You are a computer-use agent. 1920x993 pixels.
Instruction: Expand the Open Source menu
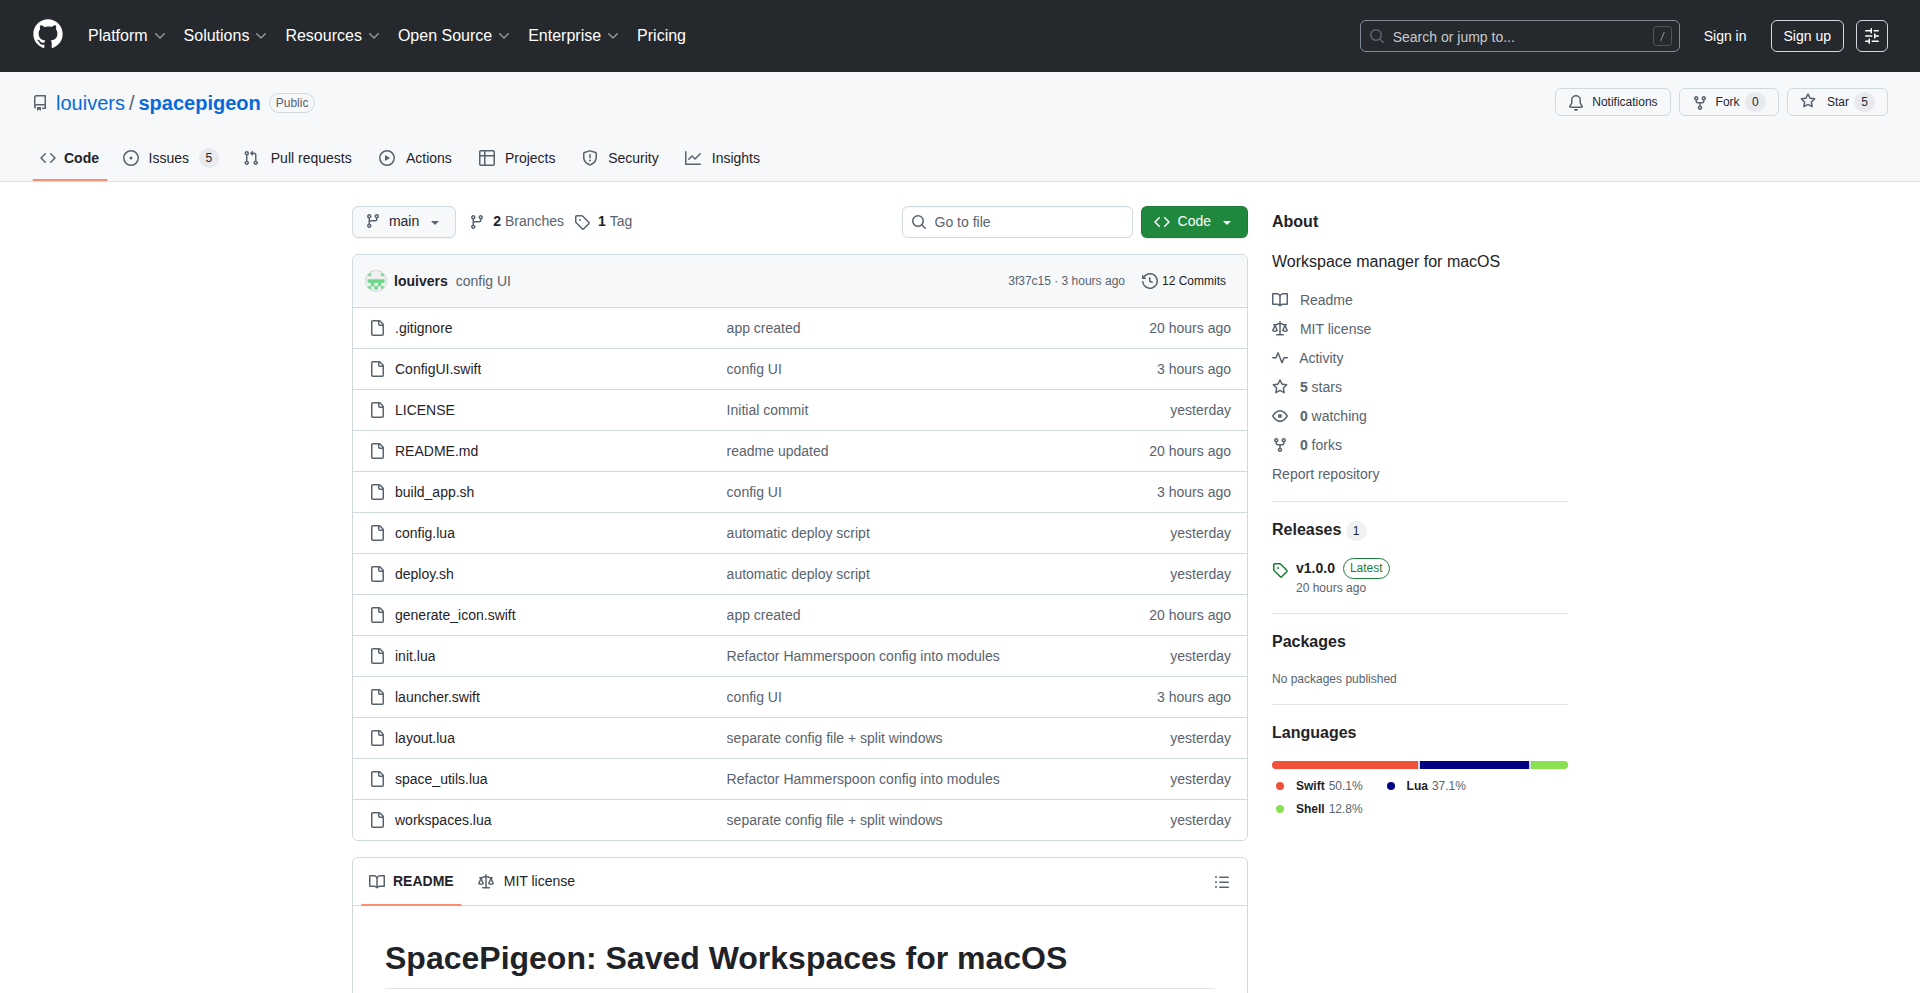coord(454,36)
